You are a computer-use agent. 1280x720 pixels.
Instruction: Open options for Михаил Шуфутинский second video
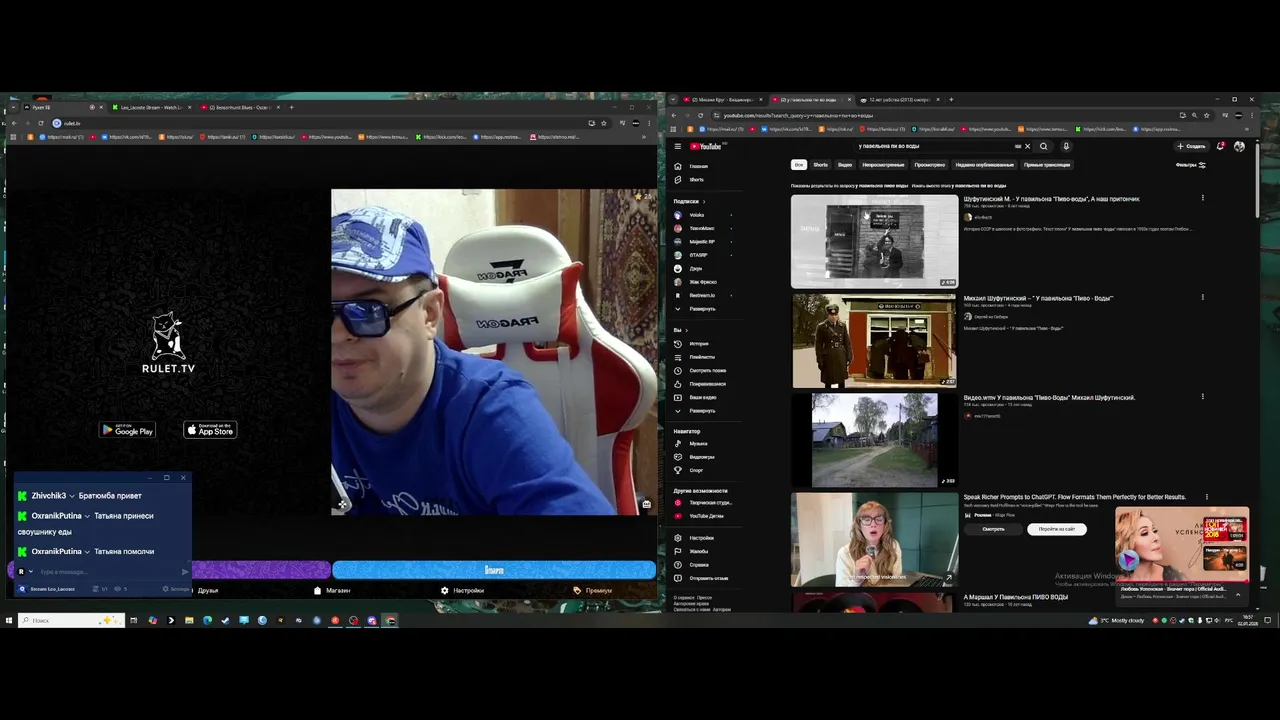click(x=1202, y=297)
